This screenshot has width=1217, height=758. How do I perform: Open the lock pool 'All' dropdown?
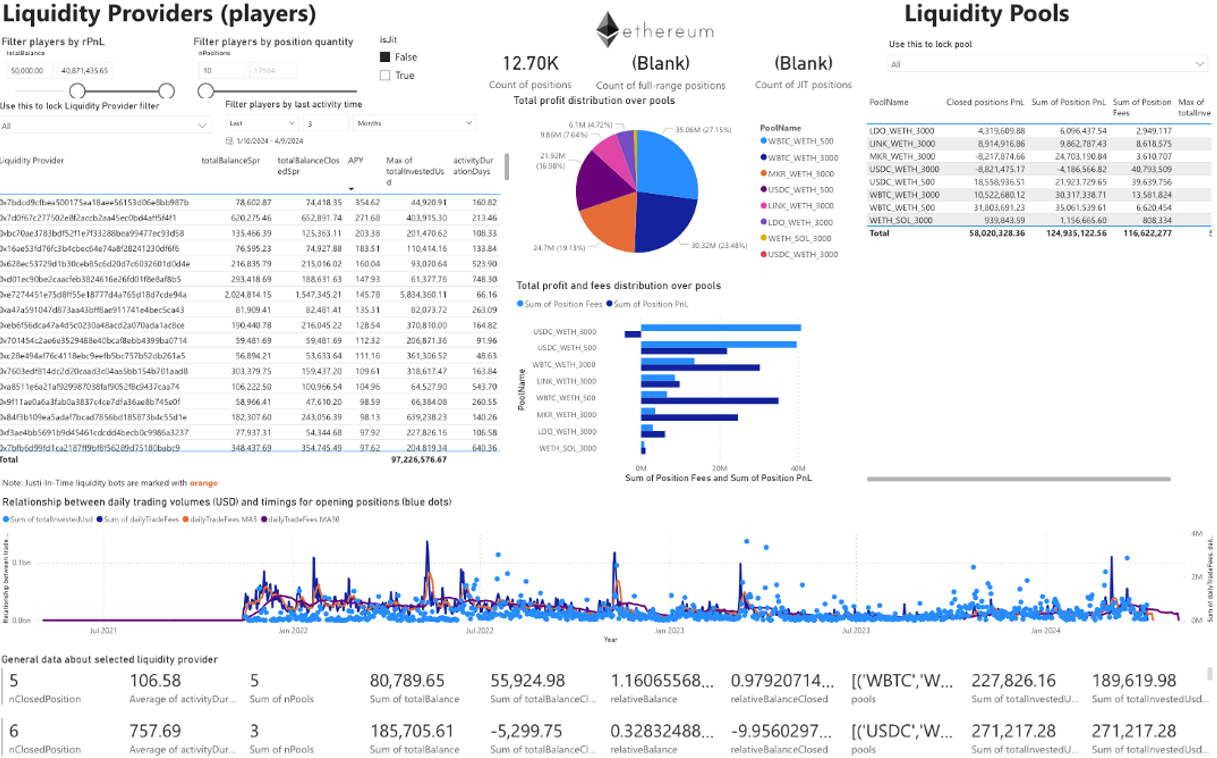click(1048, 64)
